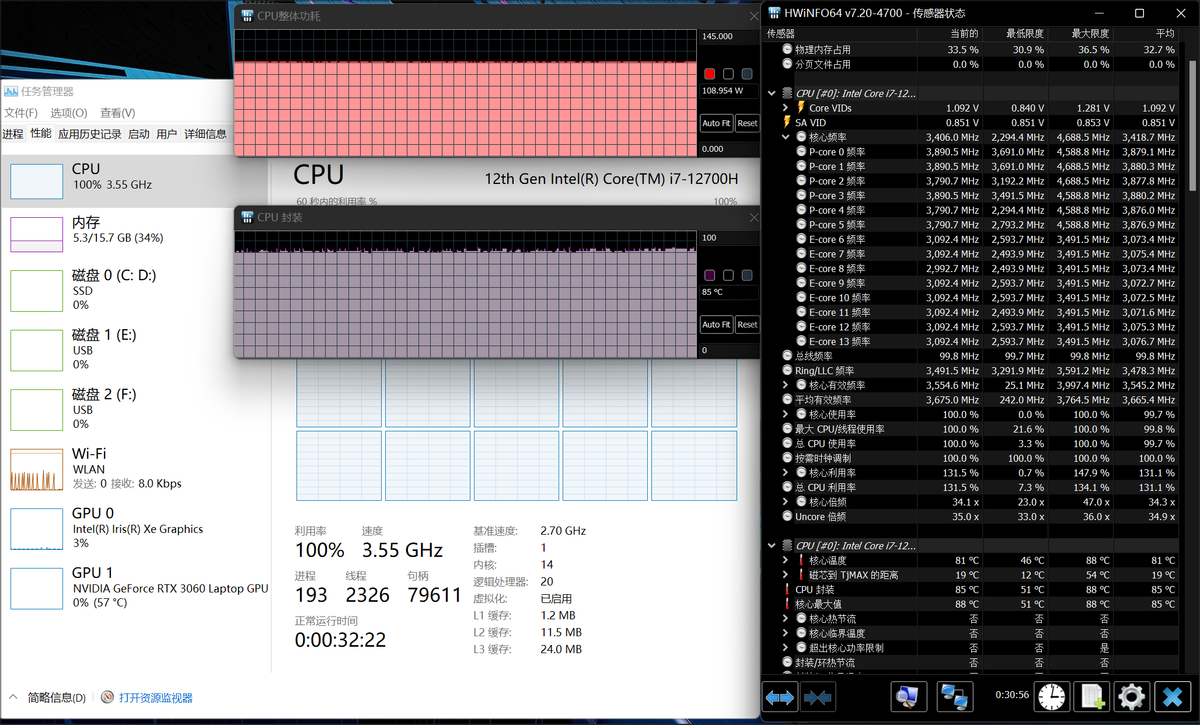The image size is (1200, 725).
Task: Click the blue X close-sensors icon in HWiNFO
Action: point(1171,697)
